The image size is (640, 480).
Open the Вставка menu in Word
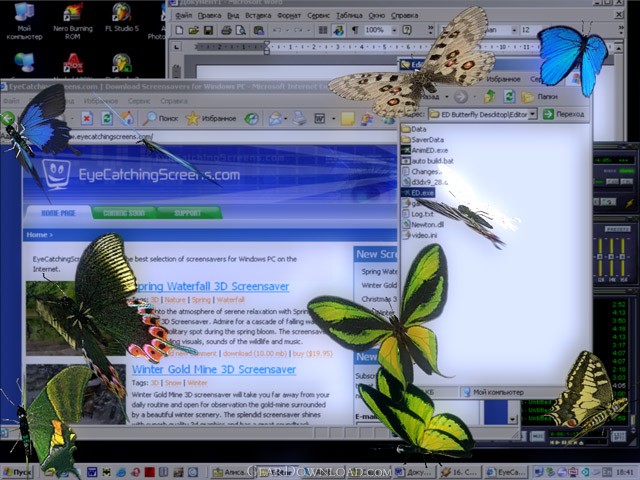[x=258, y=16]
